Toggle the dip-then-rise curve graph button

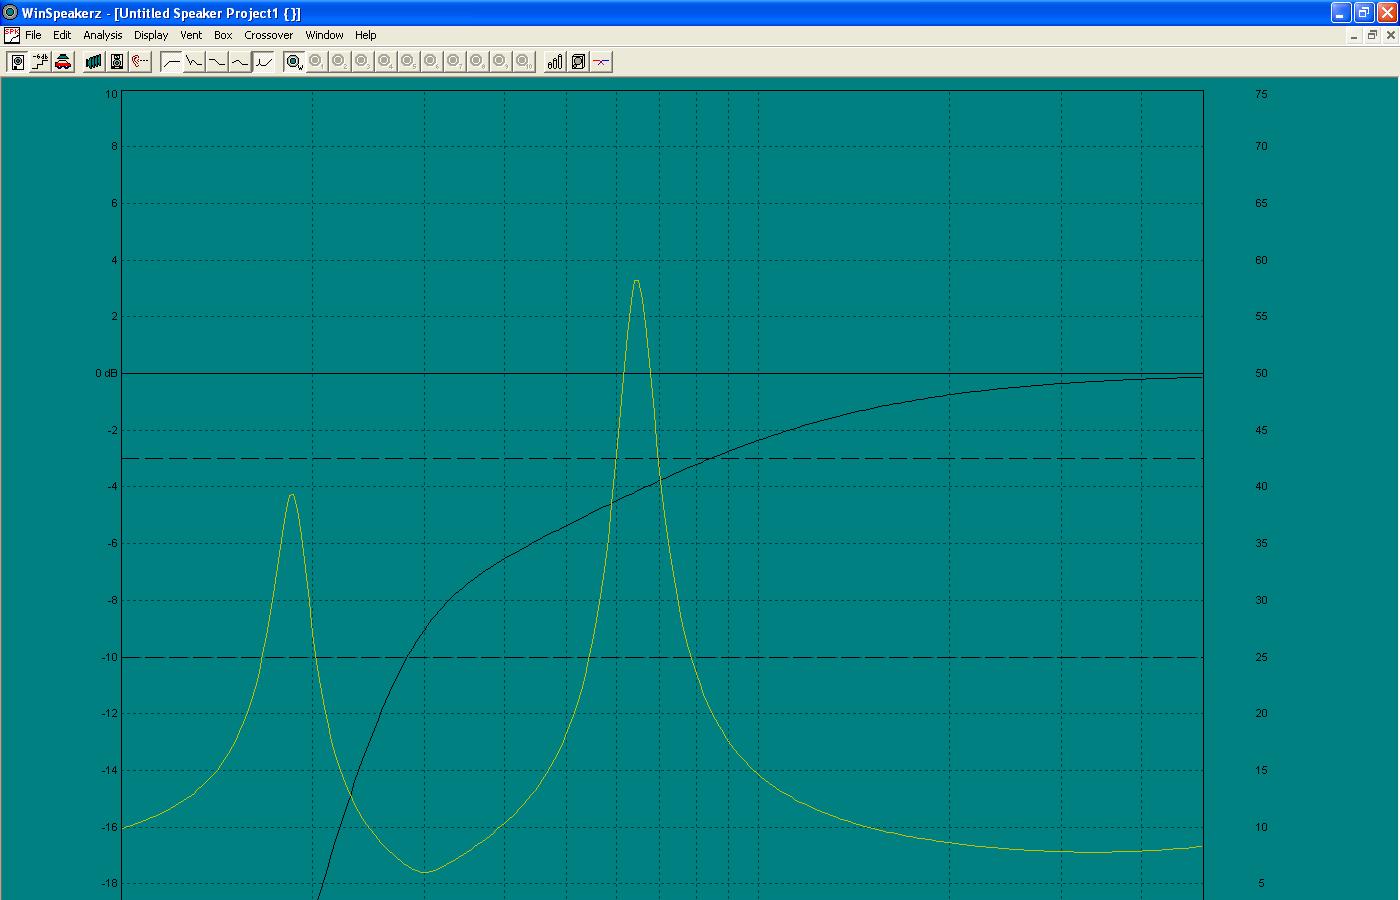(x=263, y=62)
